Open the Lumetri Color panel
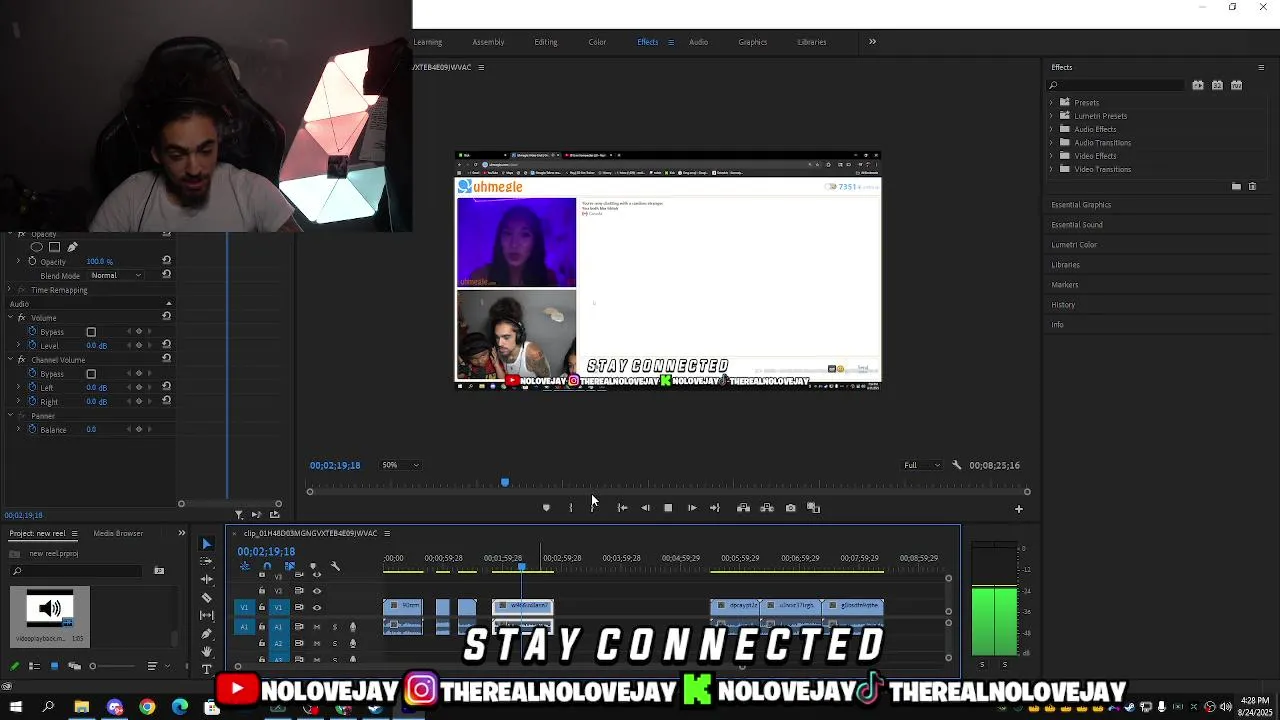The width and height of the screenshot is (1280, 720). click(x=1074, y=245)
